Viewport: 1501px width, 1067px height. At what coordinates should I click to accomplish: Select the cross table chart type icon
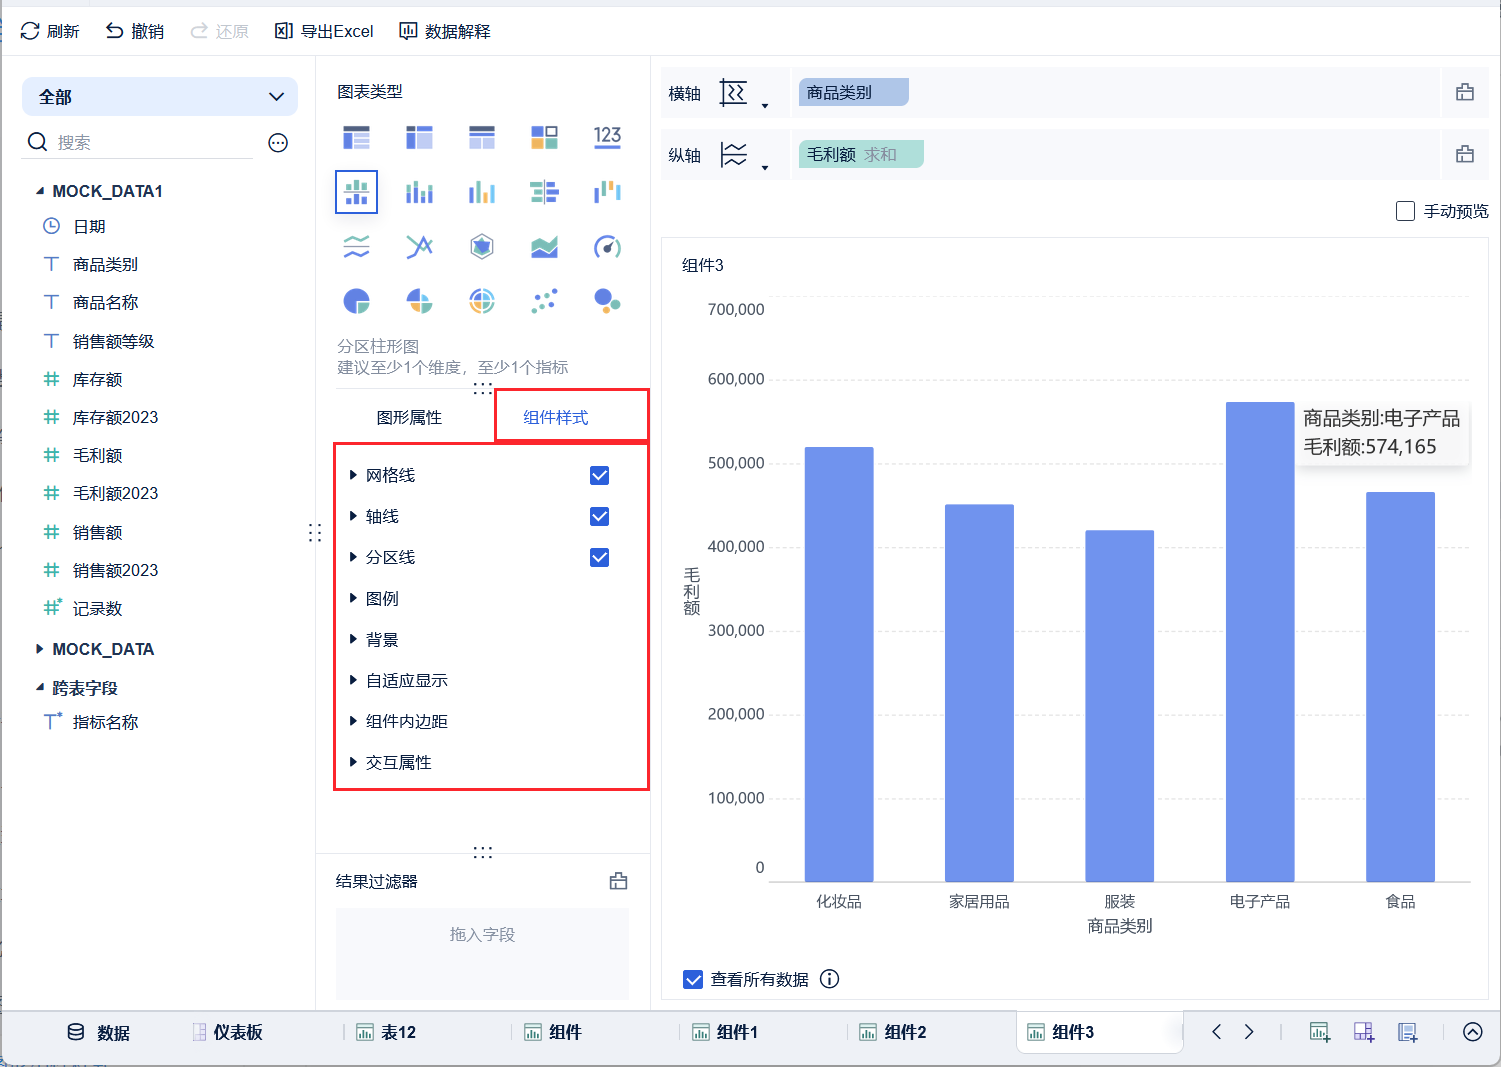click(x=419, y=137)
